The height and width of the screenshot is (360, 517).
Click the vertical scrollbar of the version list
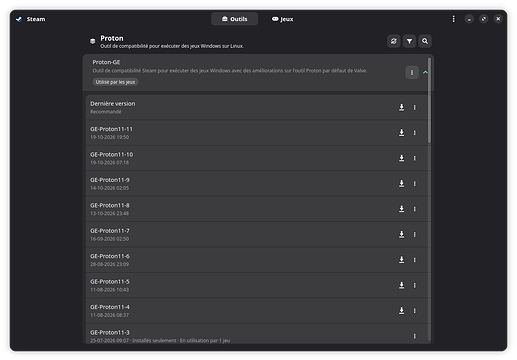pyautogui.click(x=429, y=100)
